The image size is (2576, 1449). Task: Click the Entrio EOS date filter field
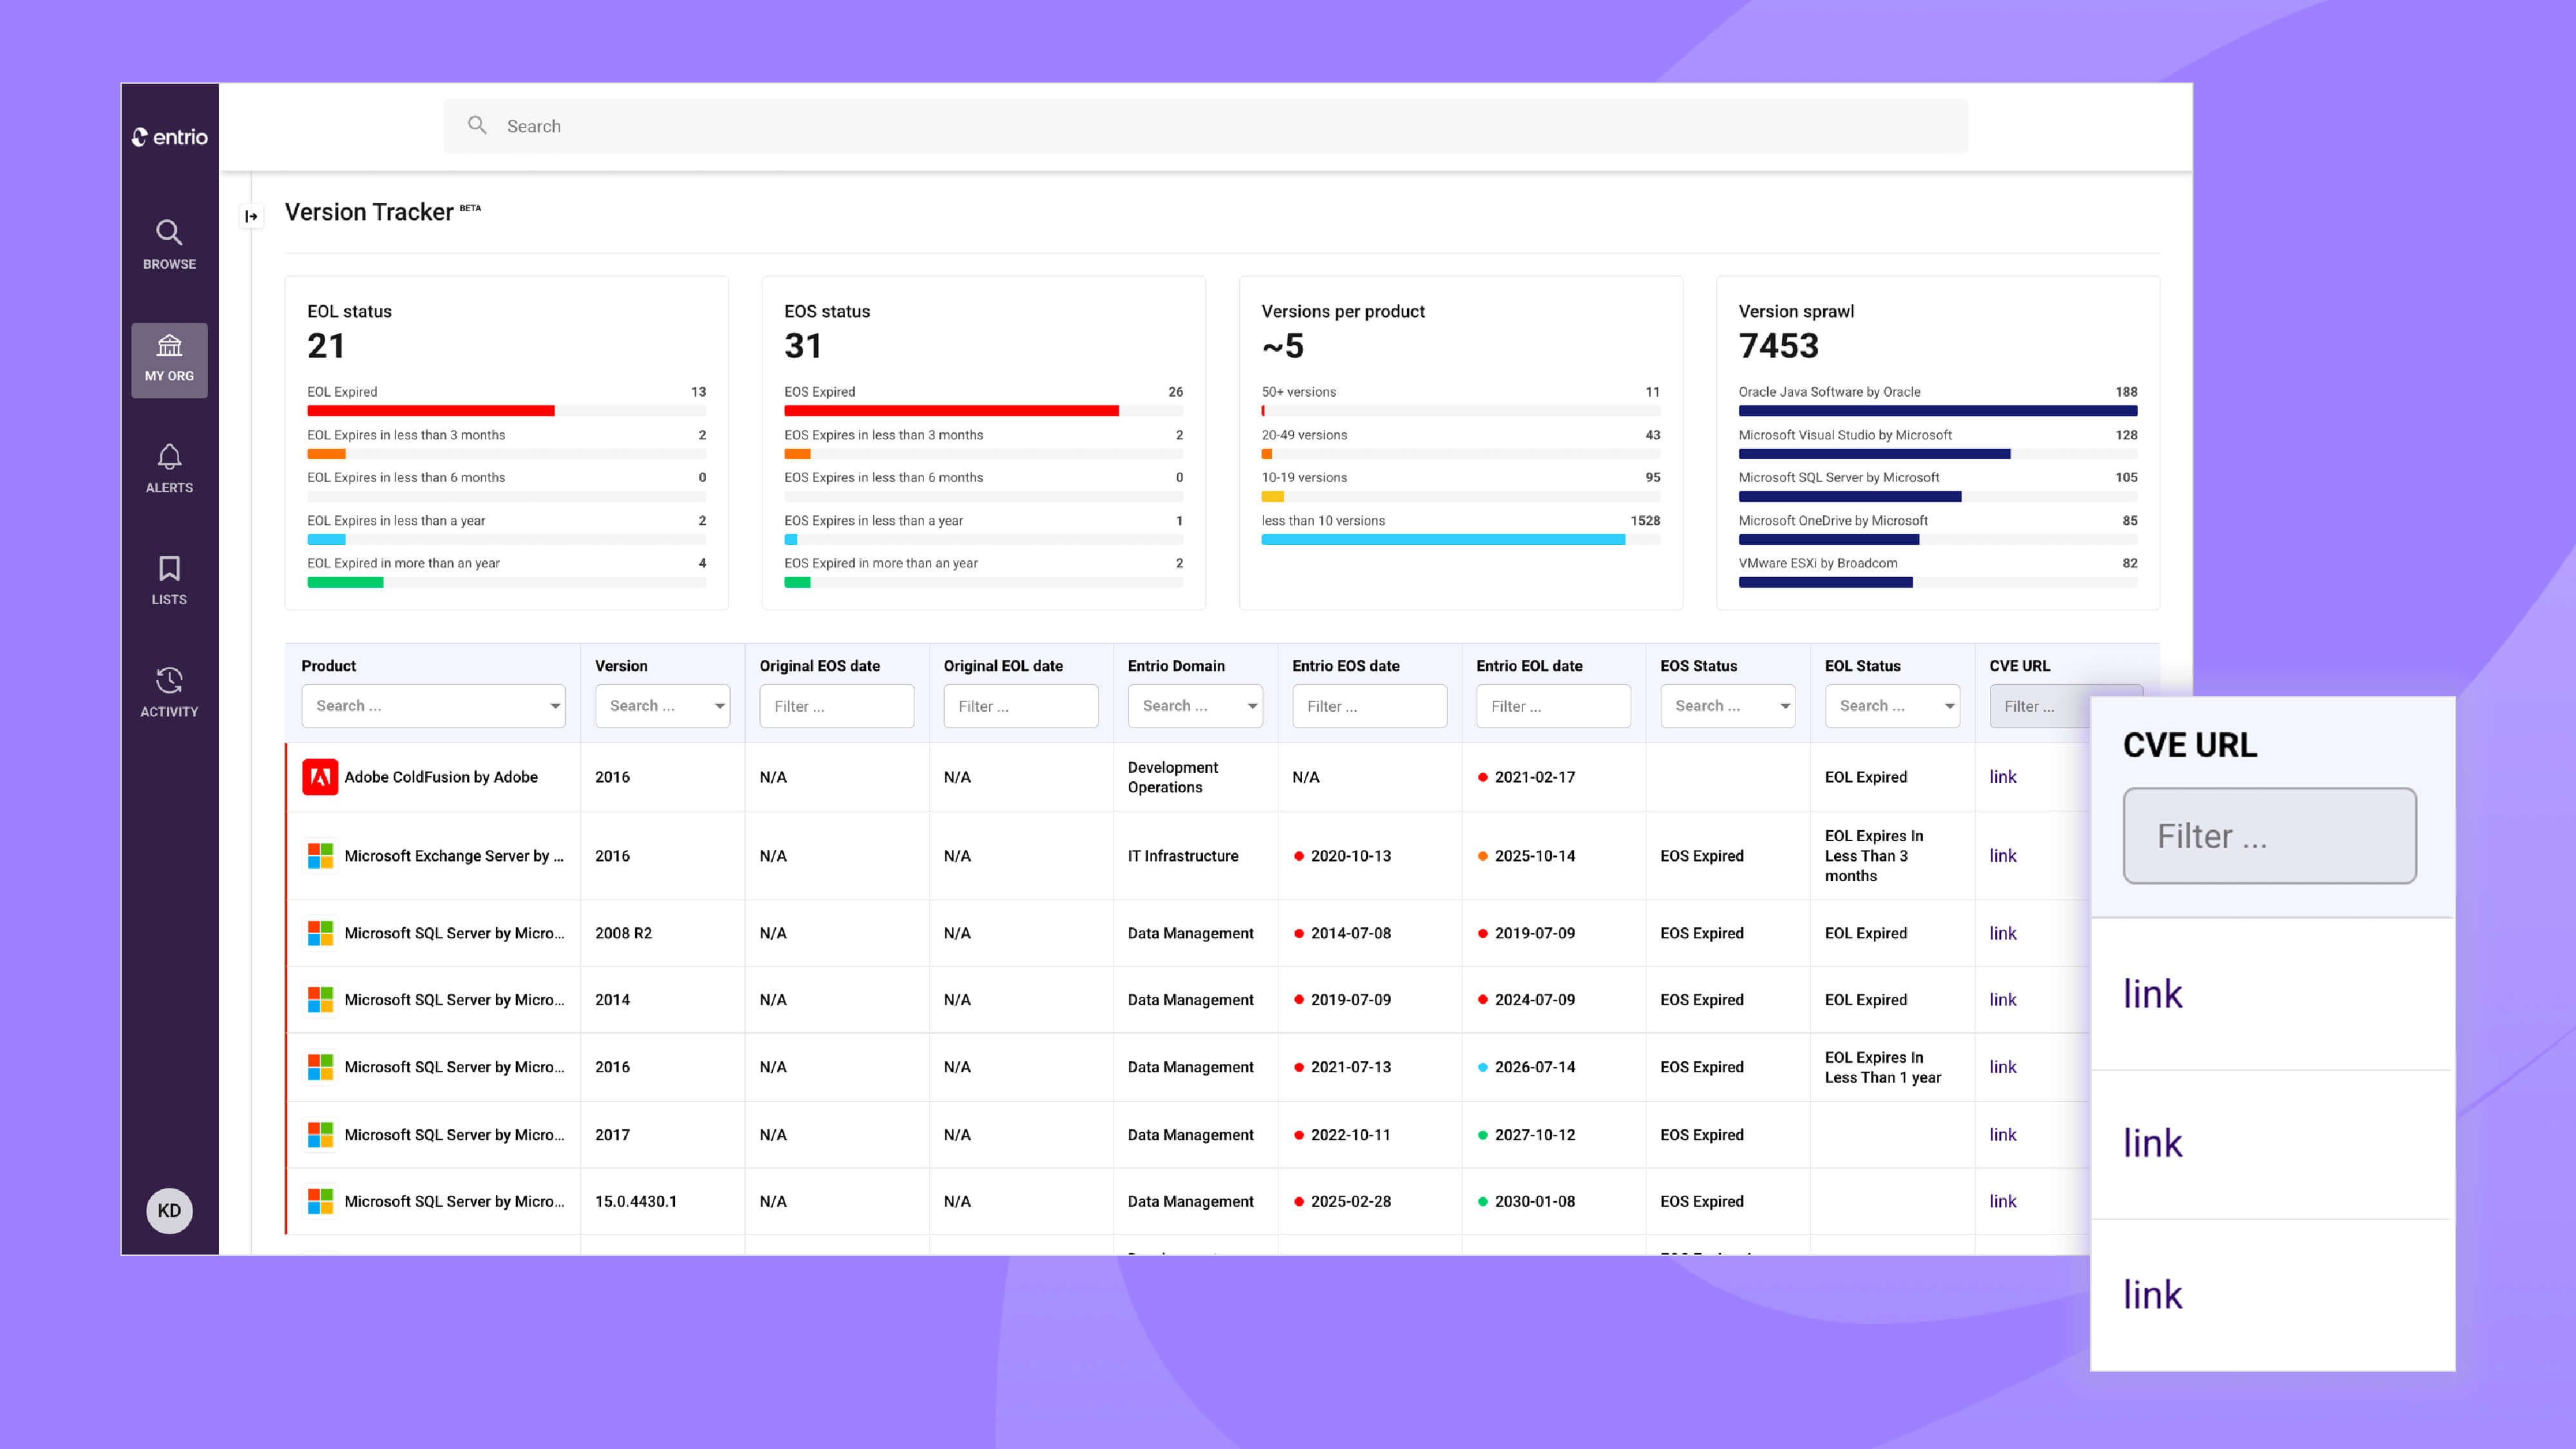click(x=1370, y=706)
